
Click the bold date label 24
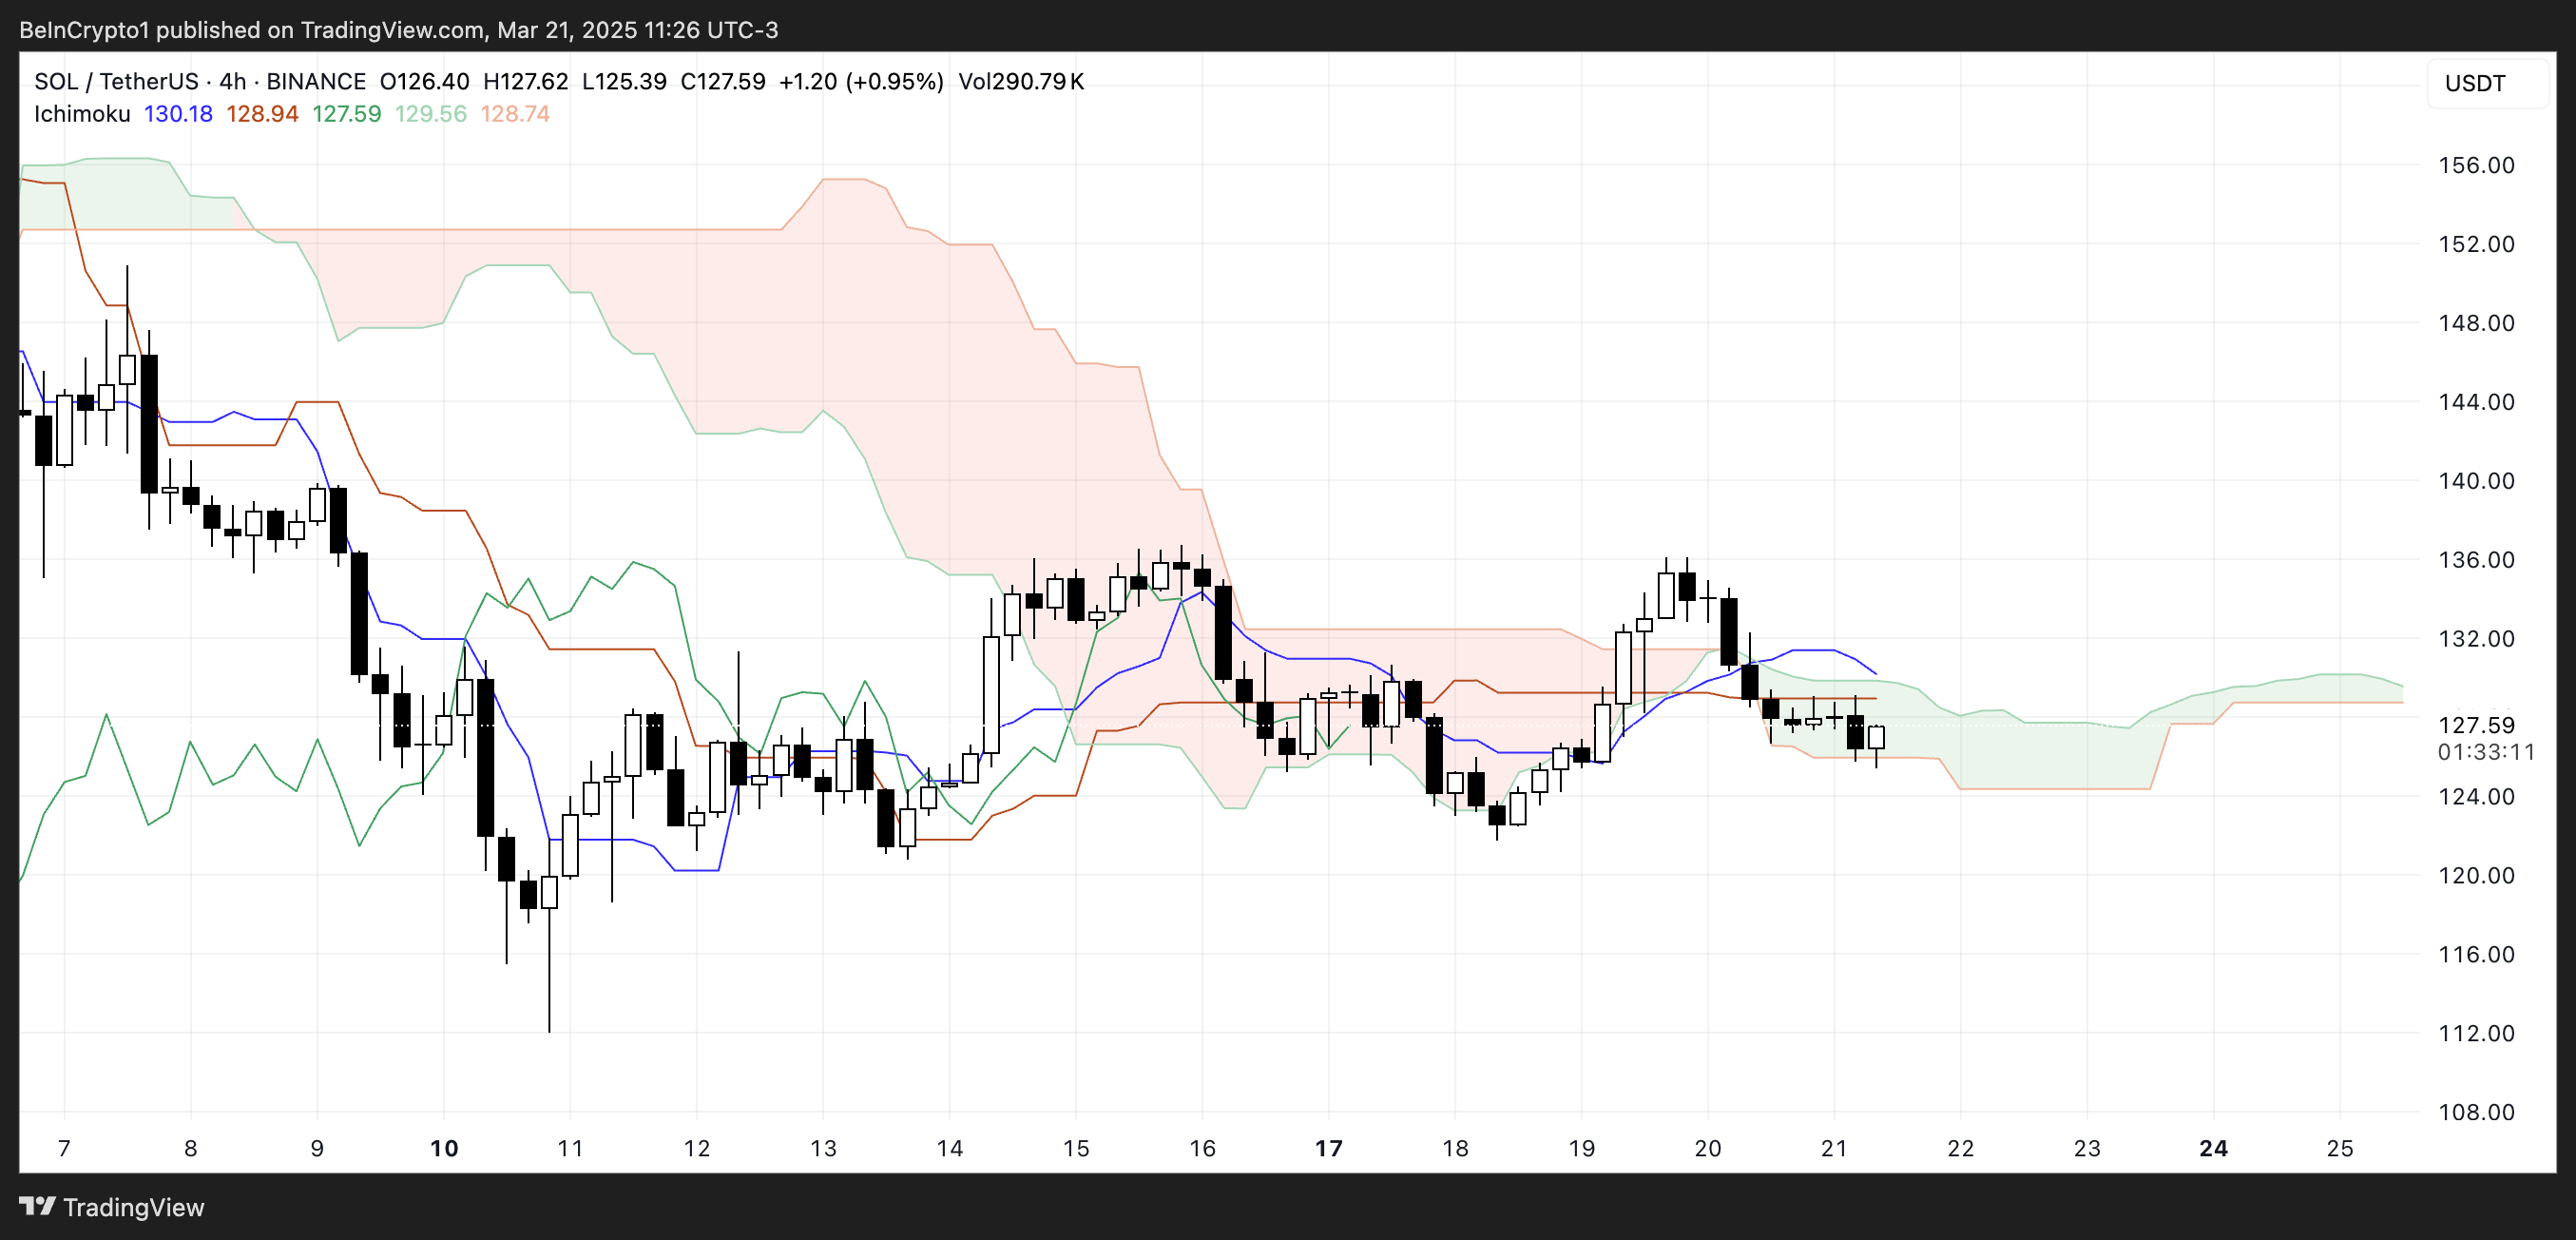click(x=2213, y=1148)
